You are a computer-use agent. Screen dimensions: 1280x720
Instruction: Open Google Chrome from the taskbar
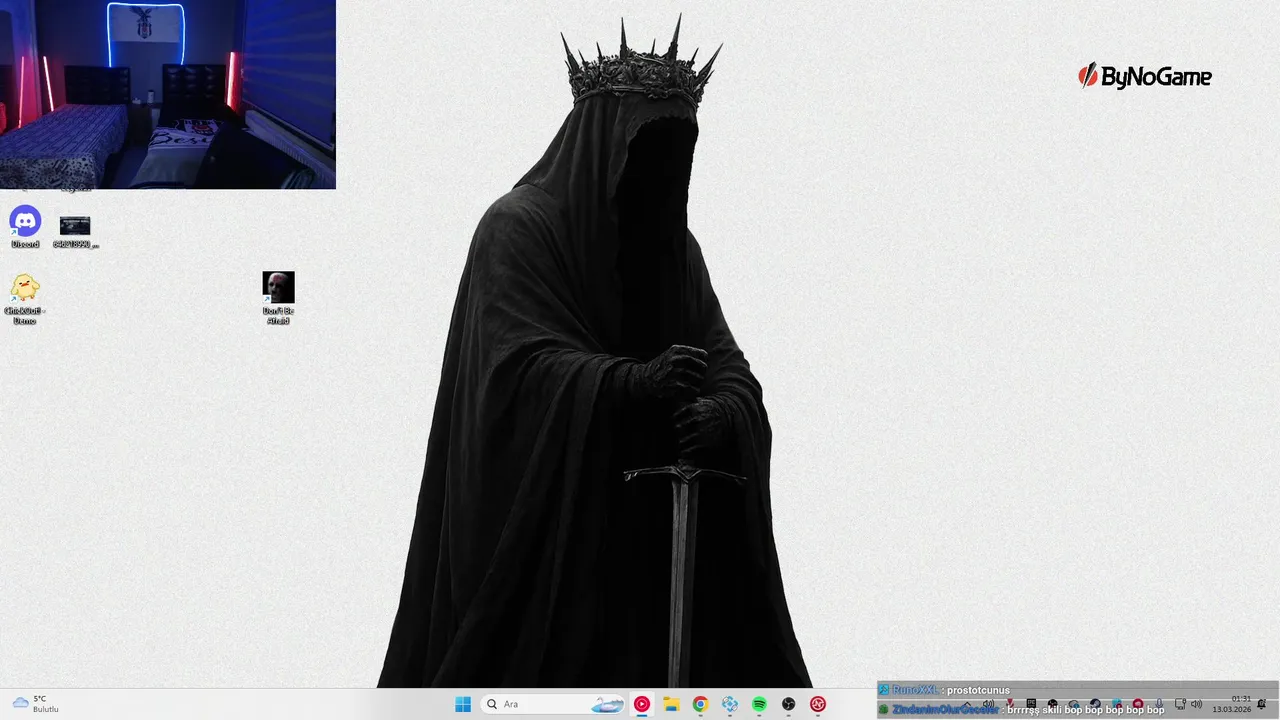[700, 704]
